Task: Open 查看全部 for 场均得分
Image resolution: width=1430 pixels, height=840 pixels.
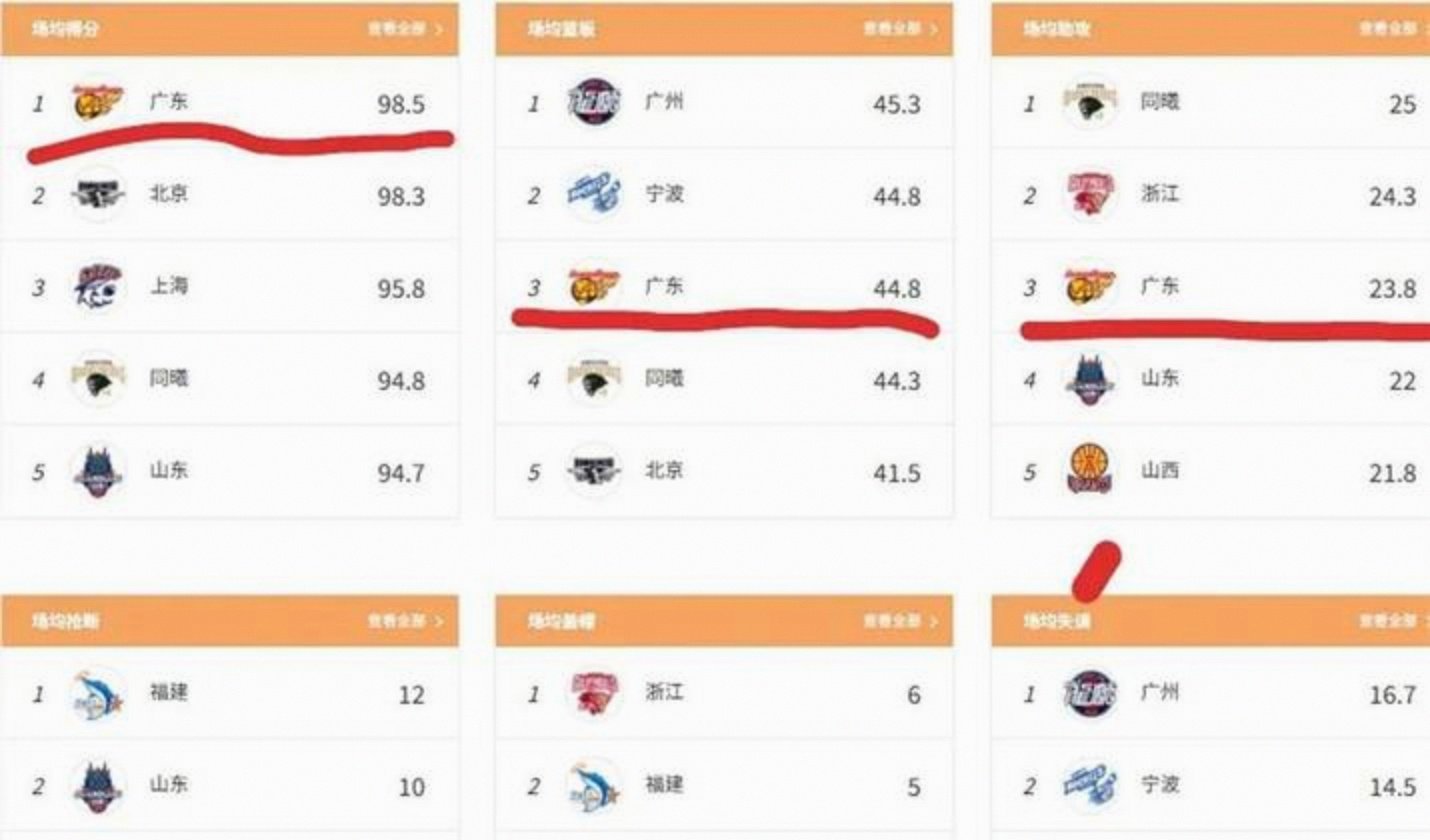Action: click(405, 30)
